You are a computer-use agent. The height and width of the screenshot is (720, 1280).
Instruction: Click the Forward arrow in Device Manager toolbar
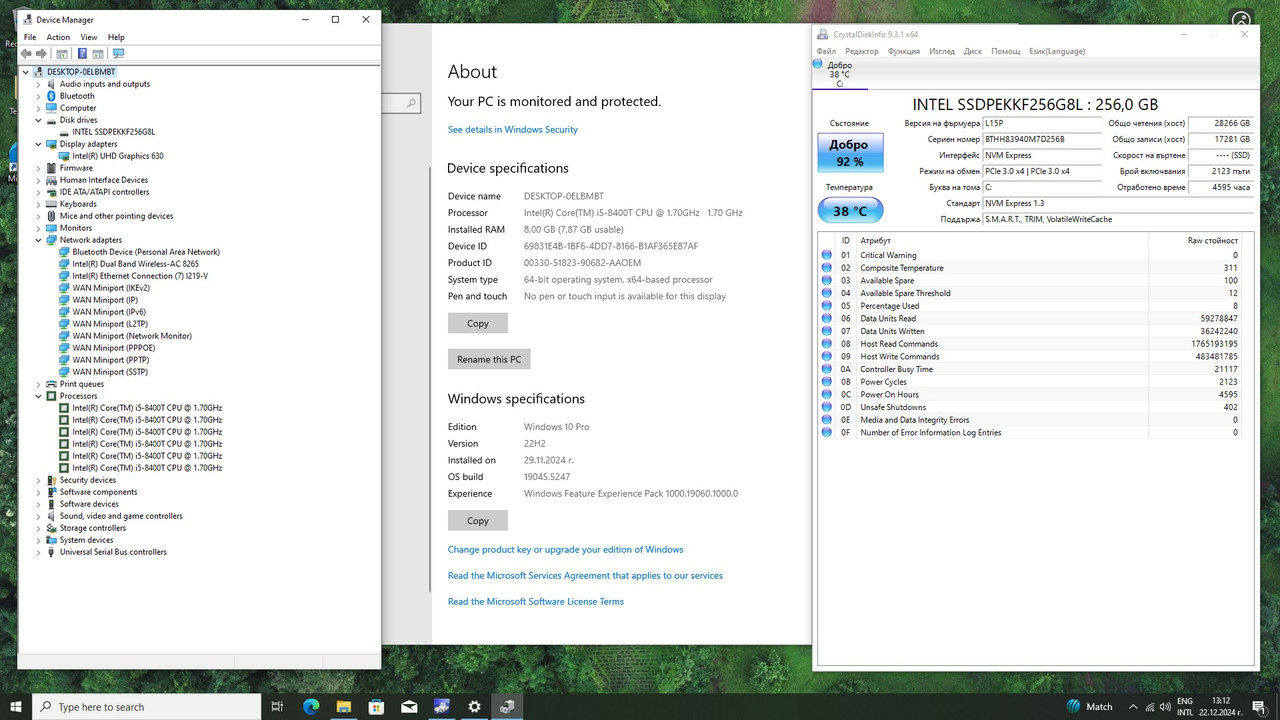coord(41,53)
